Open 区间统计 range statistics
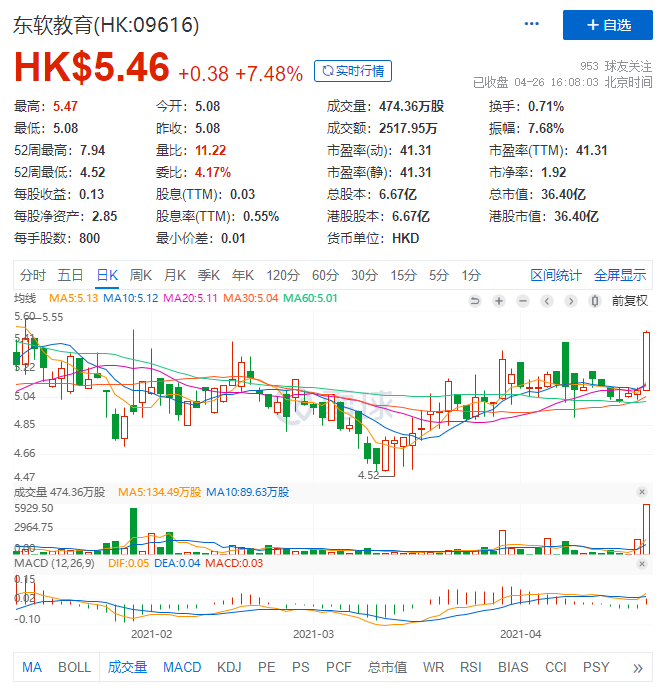The width and height of the screenshot is (663, 693). coord(556,275)
